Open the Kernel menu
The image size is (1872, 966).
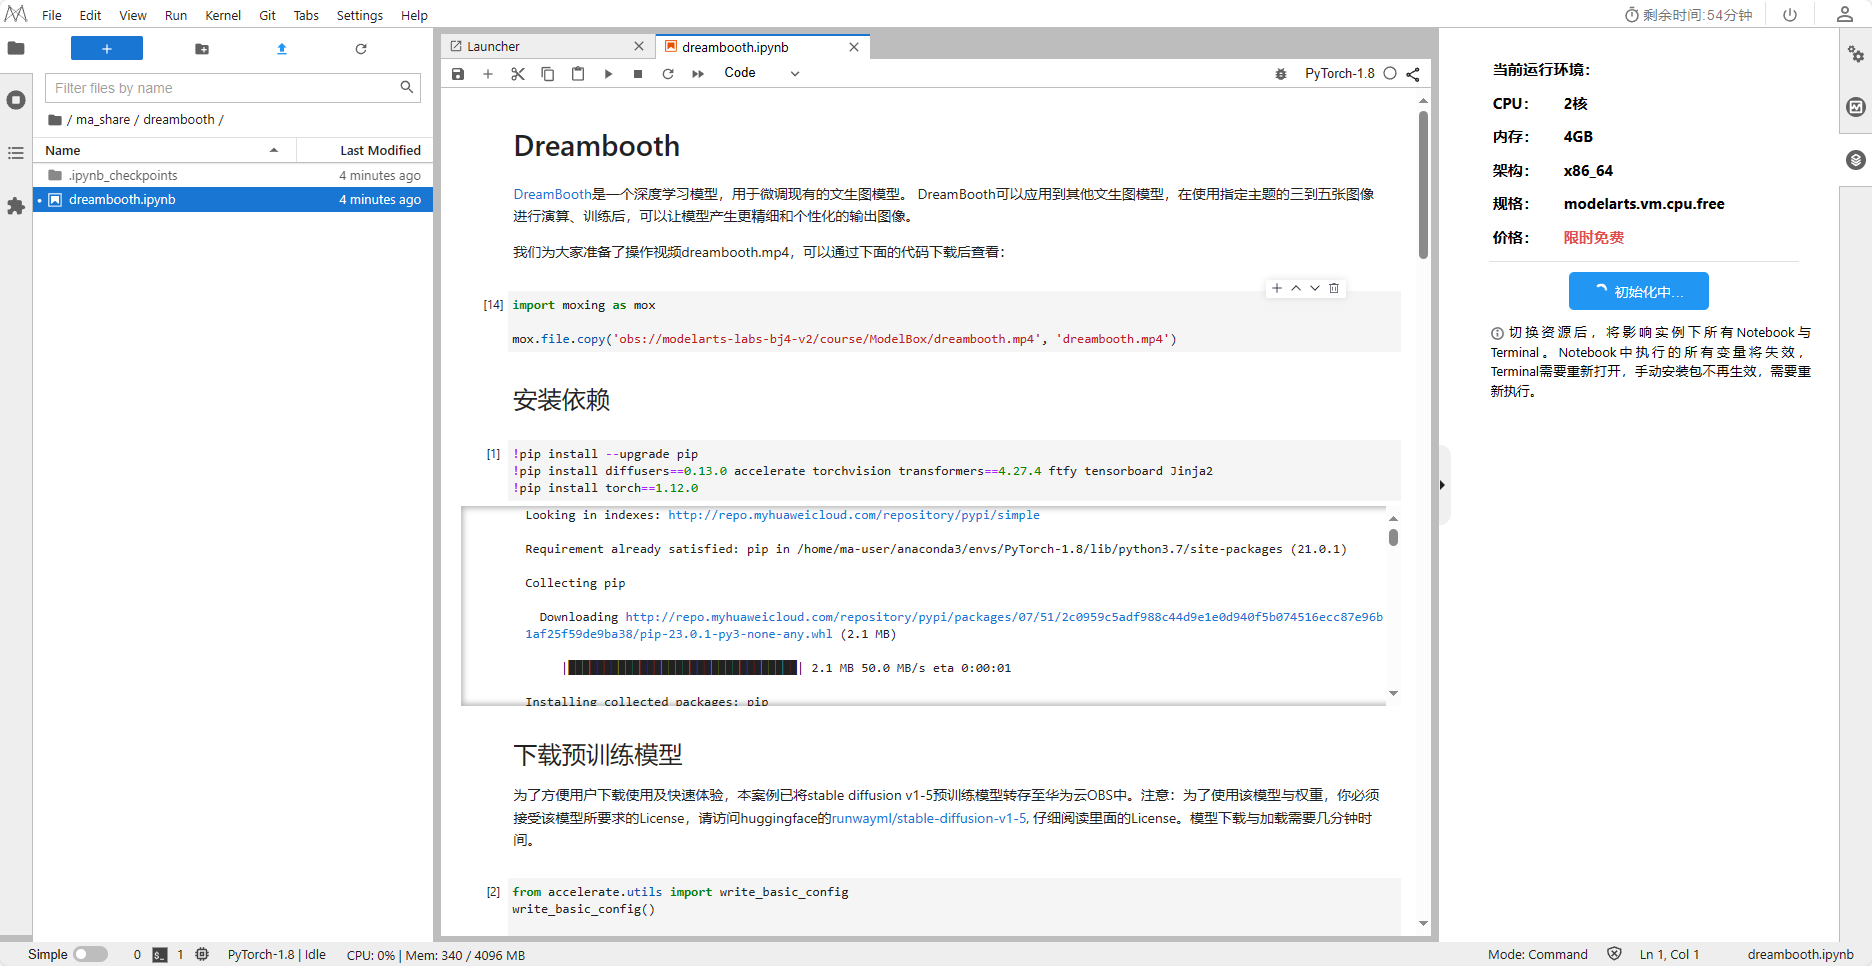tap(223, 15)
